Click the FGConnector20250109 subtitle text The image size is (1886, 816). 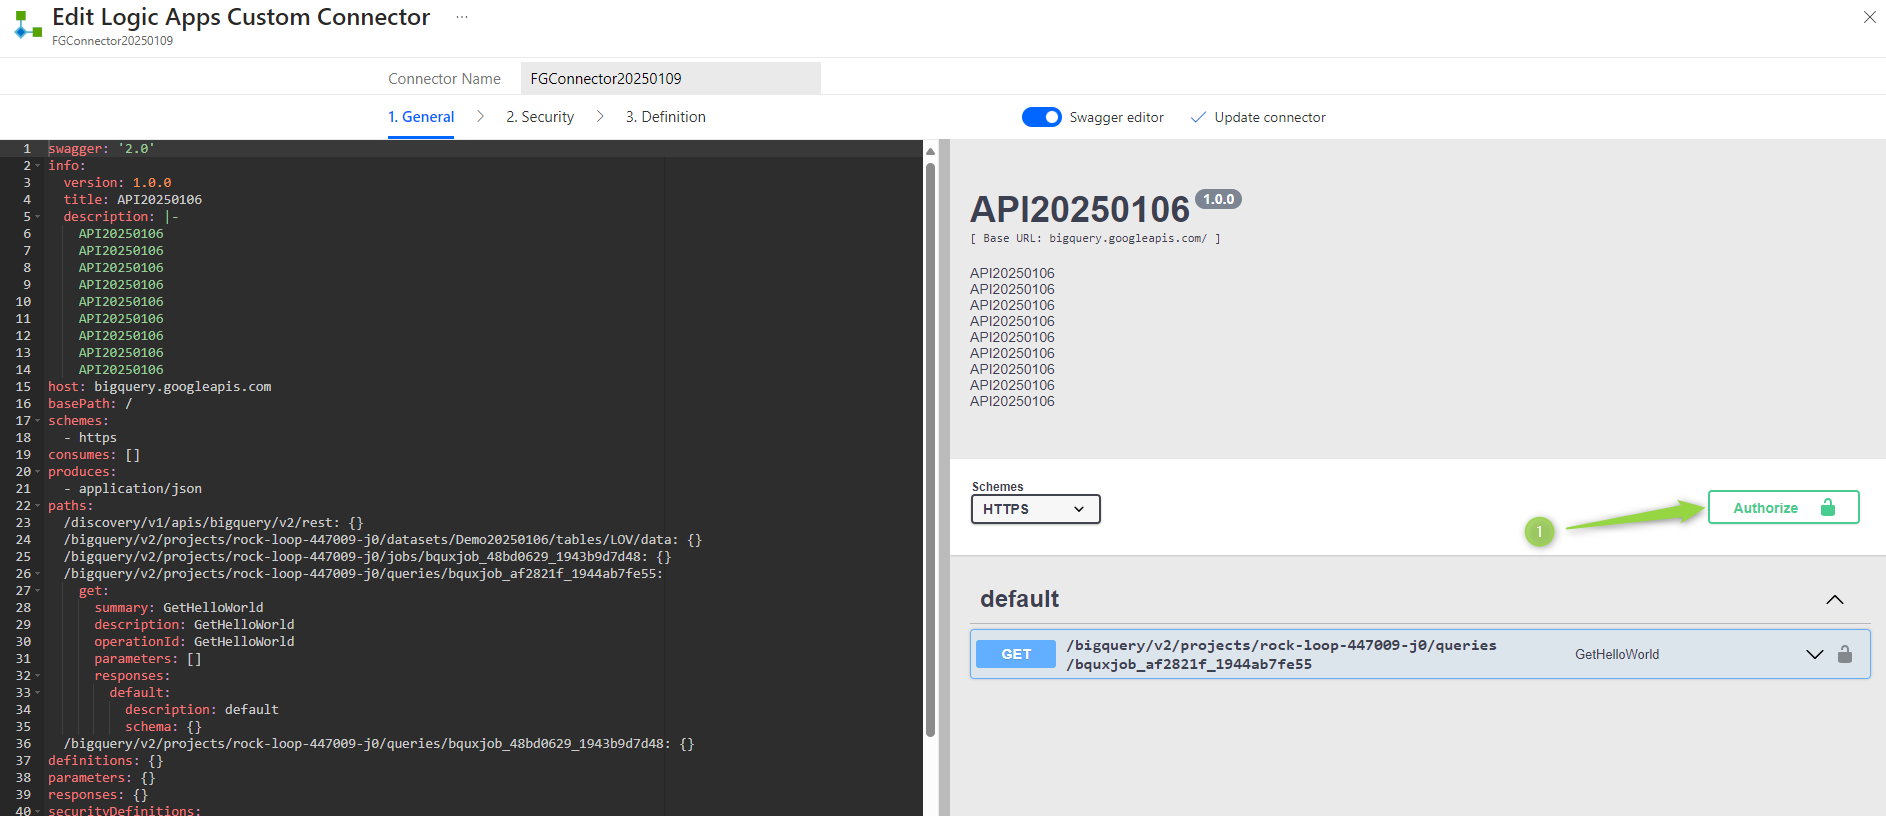[x=112, y=41]
